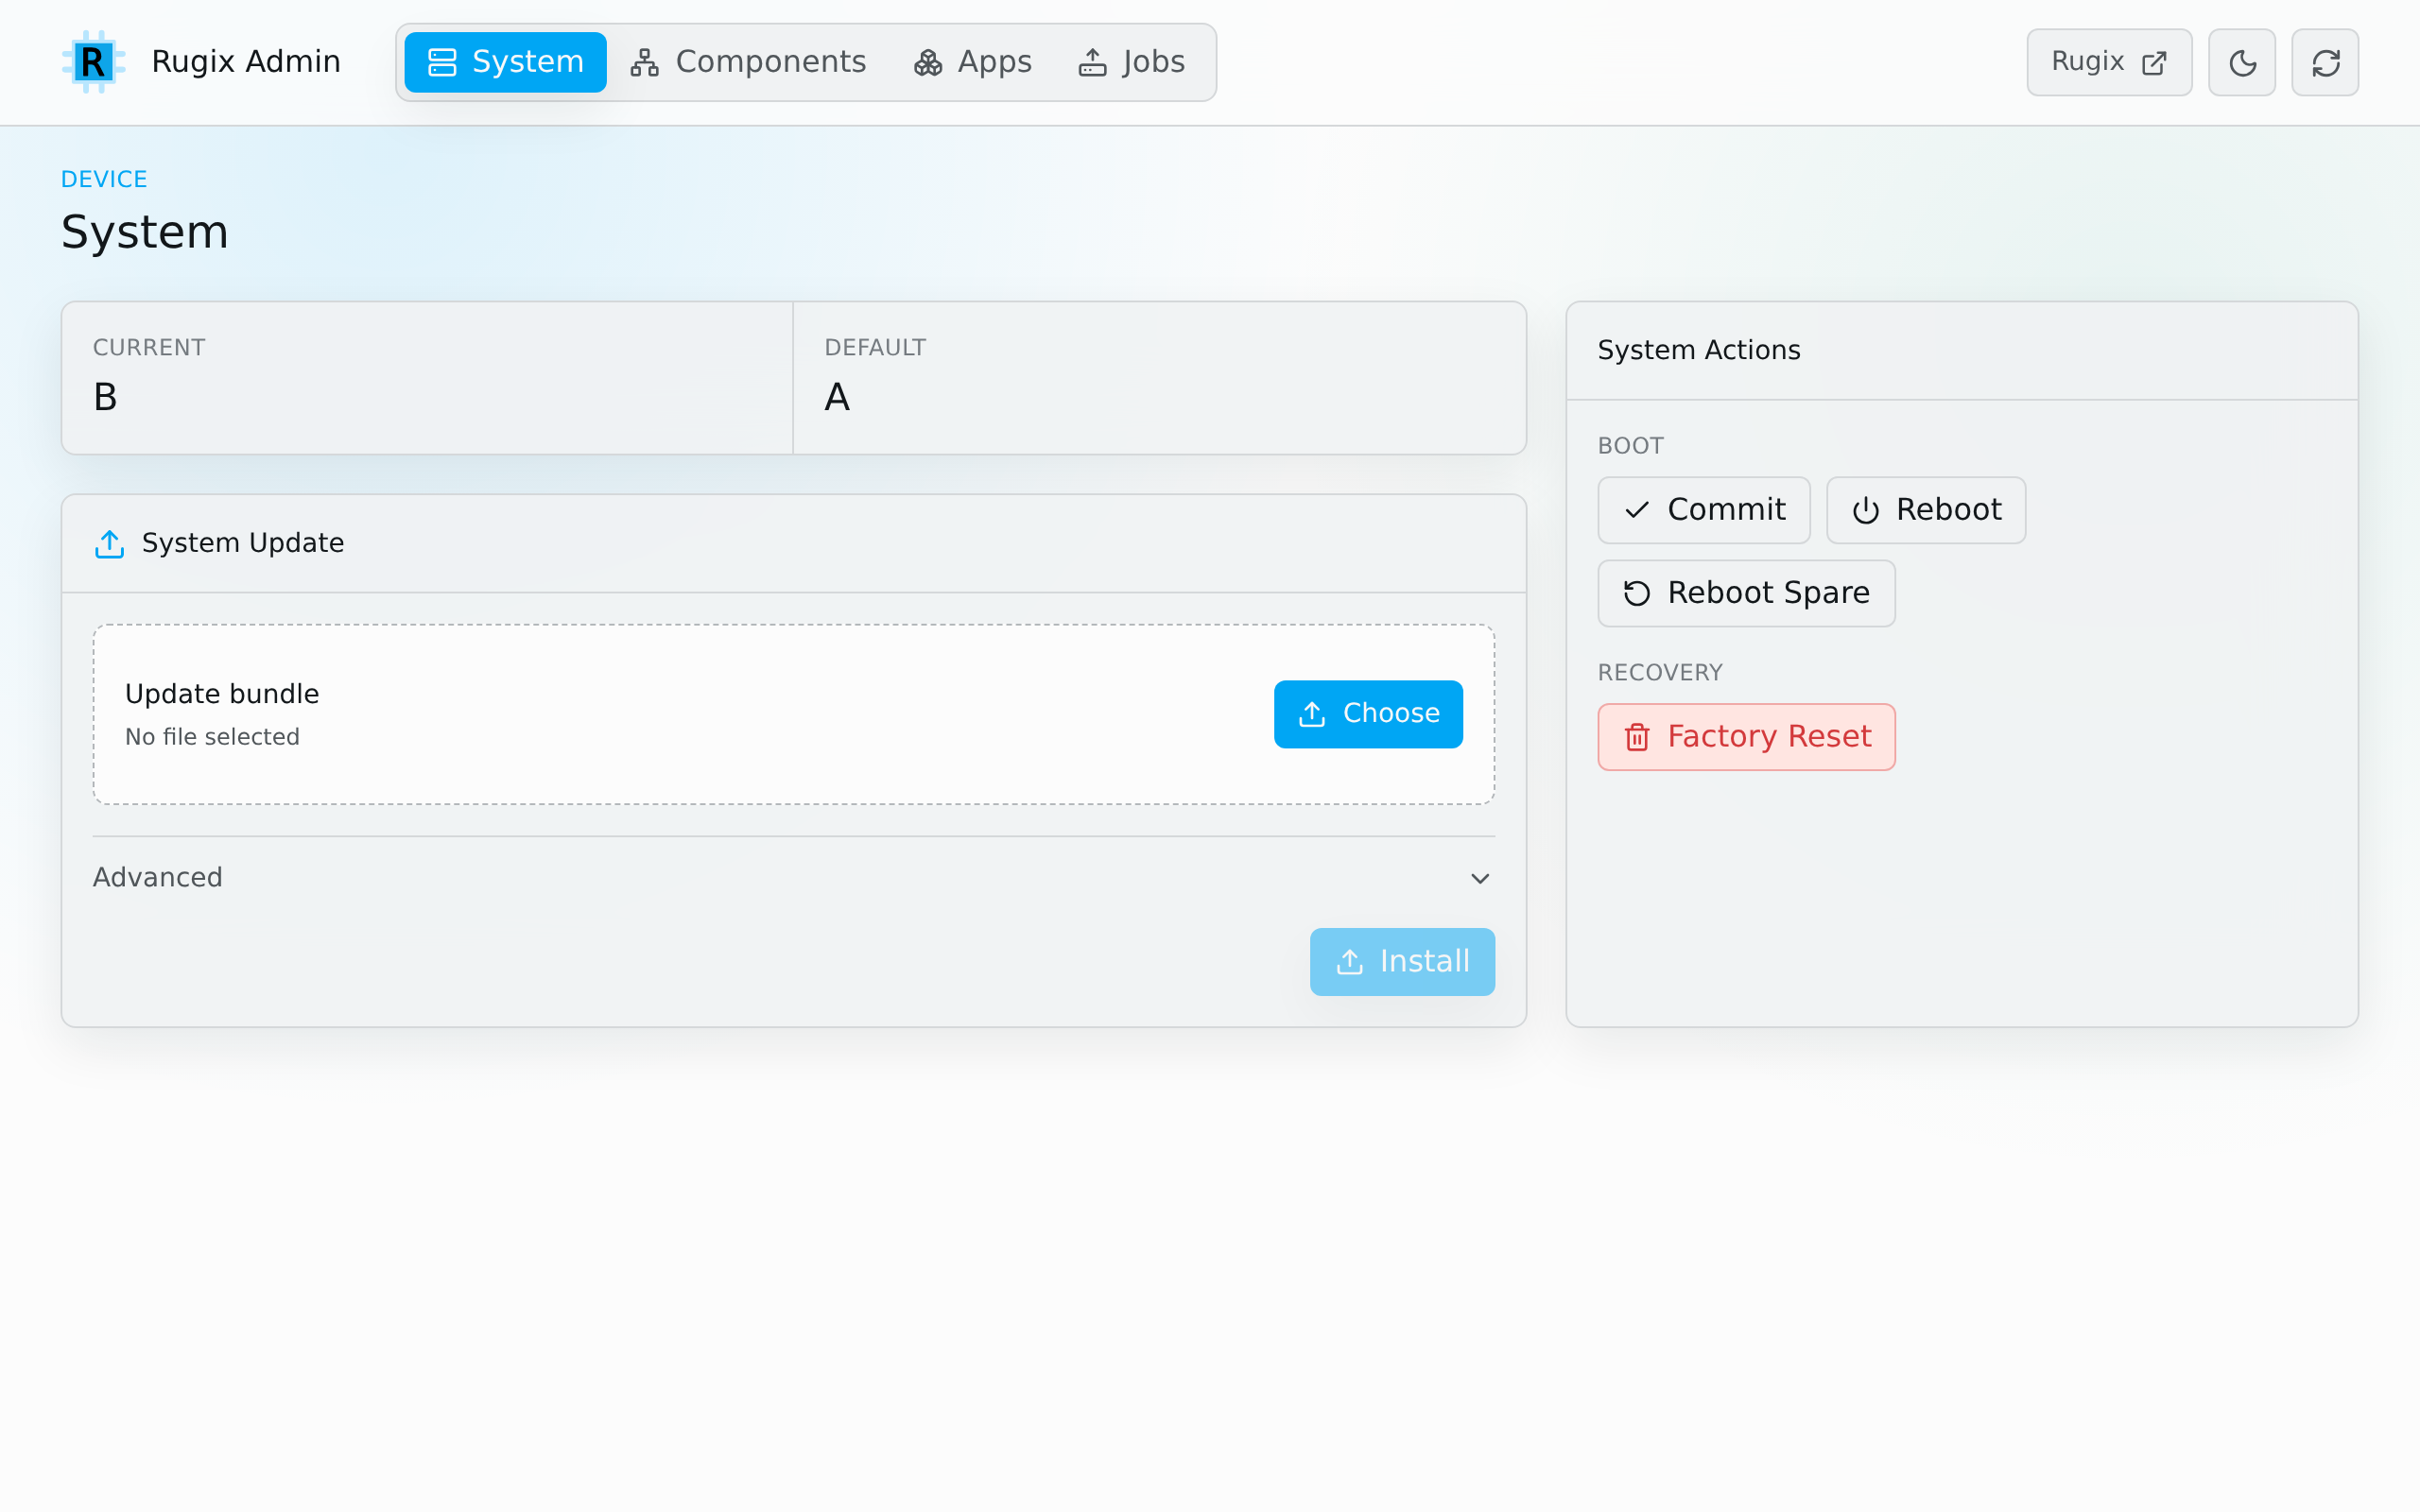Click the Rugix Admin logo icon
This screenshot has height=1512, width=2420.
(x=93, y=62)
